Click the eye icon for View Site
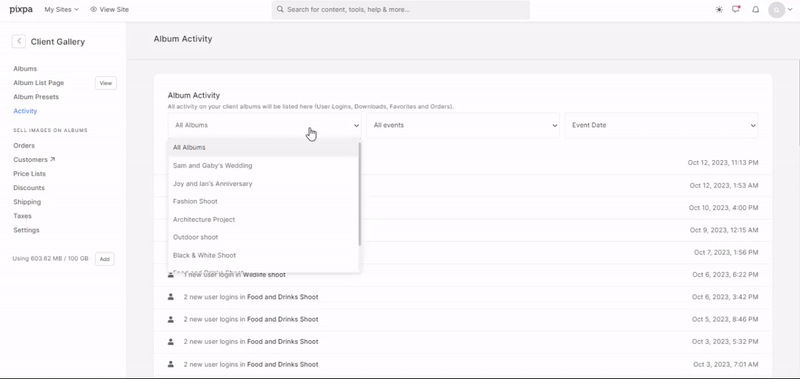Viewport: 800px width, 379px height. 93,9
